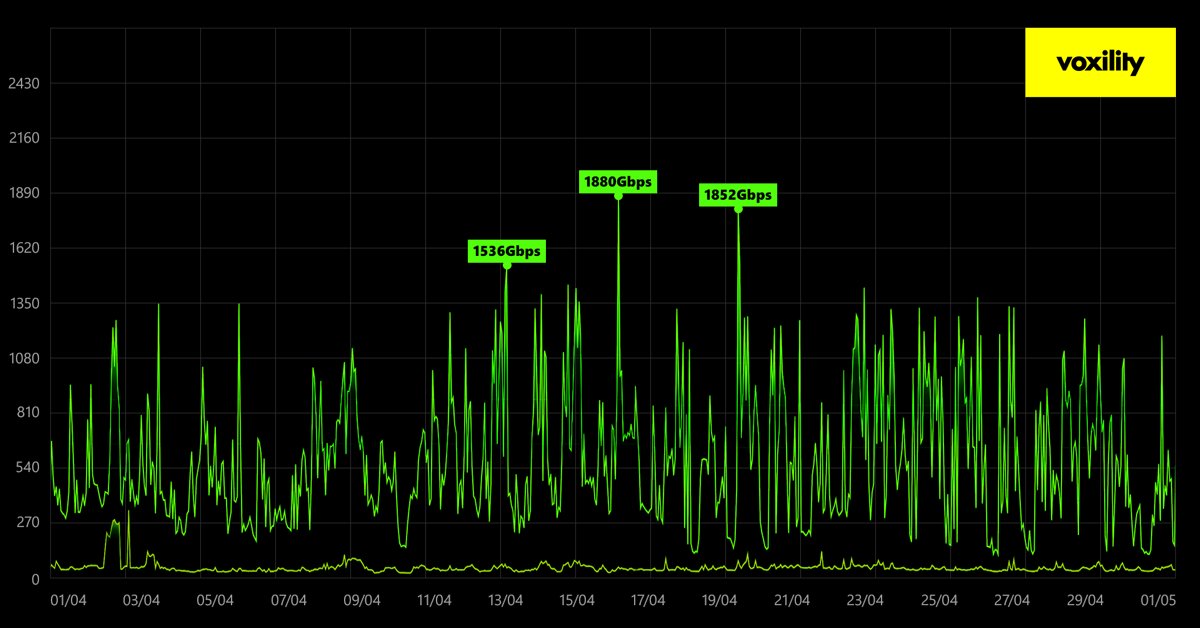Click the 07/04 date label
Screen dimensions: 1200x628
(288, 601)
